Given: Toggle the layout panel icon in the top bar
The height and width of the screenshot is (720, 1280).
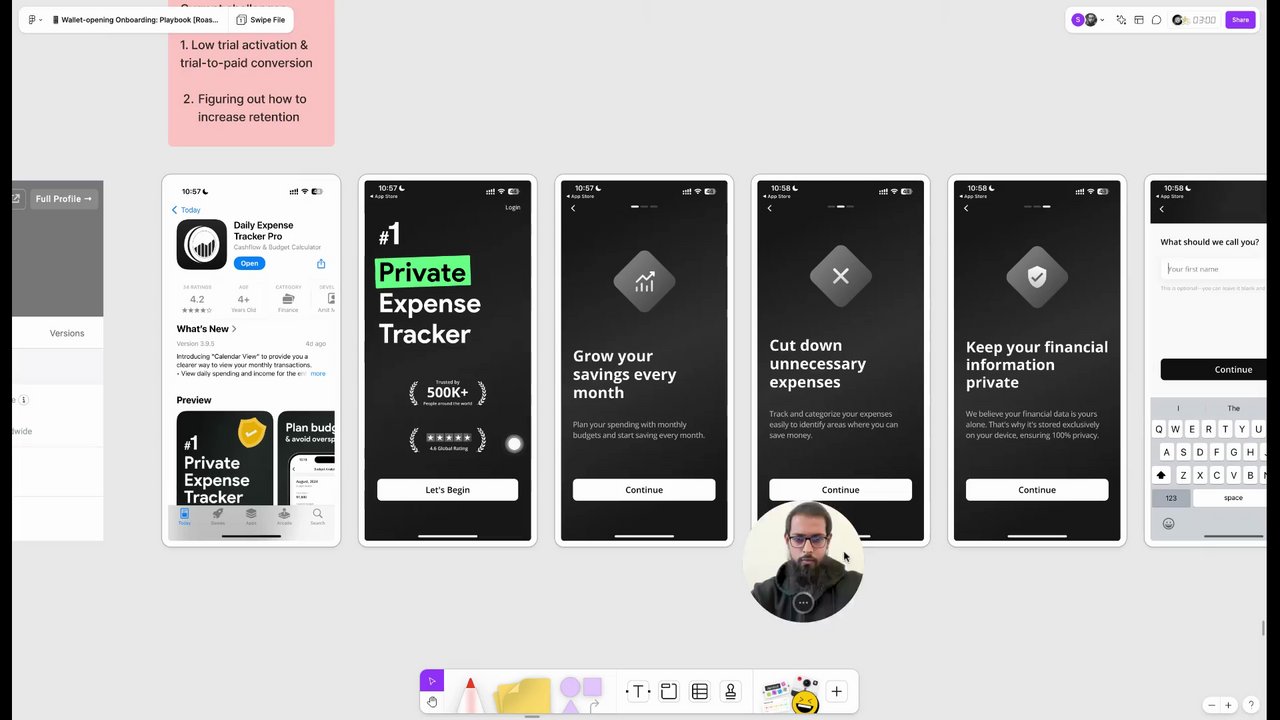Looking at the screenshot, I should [x=1138, y=20].
